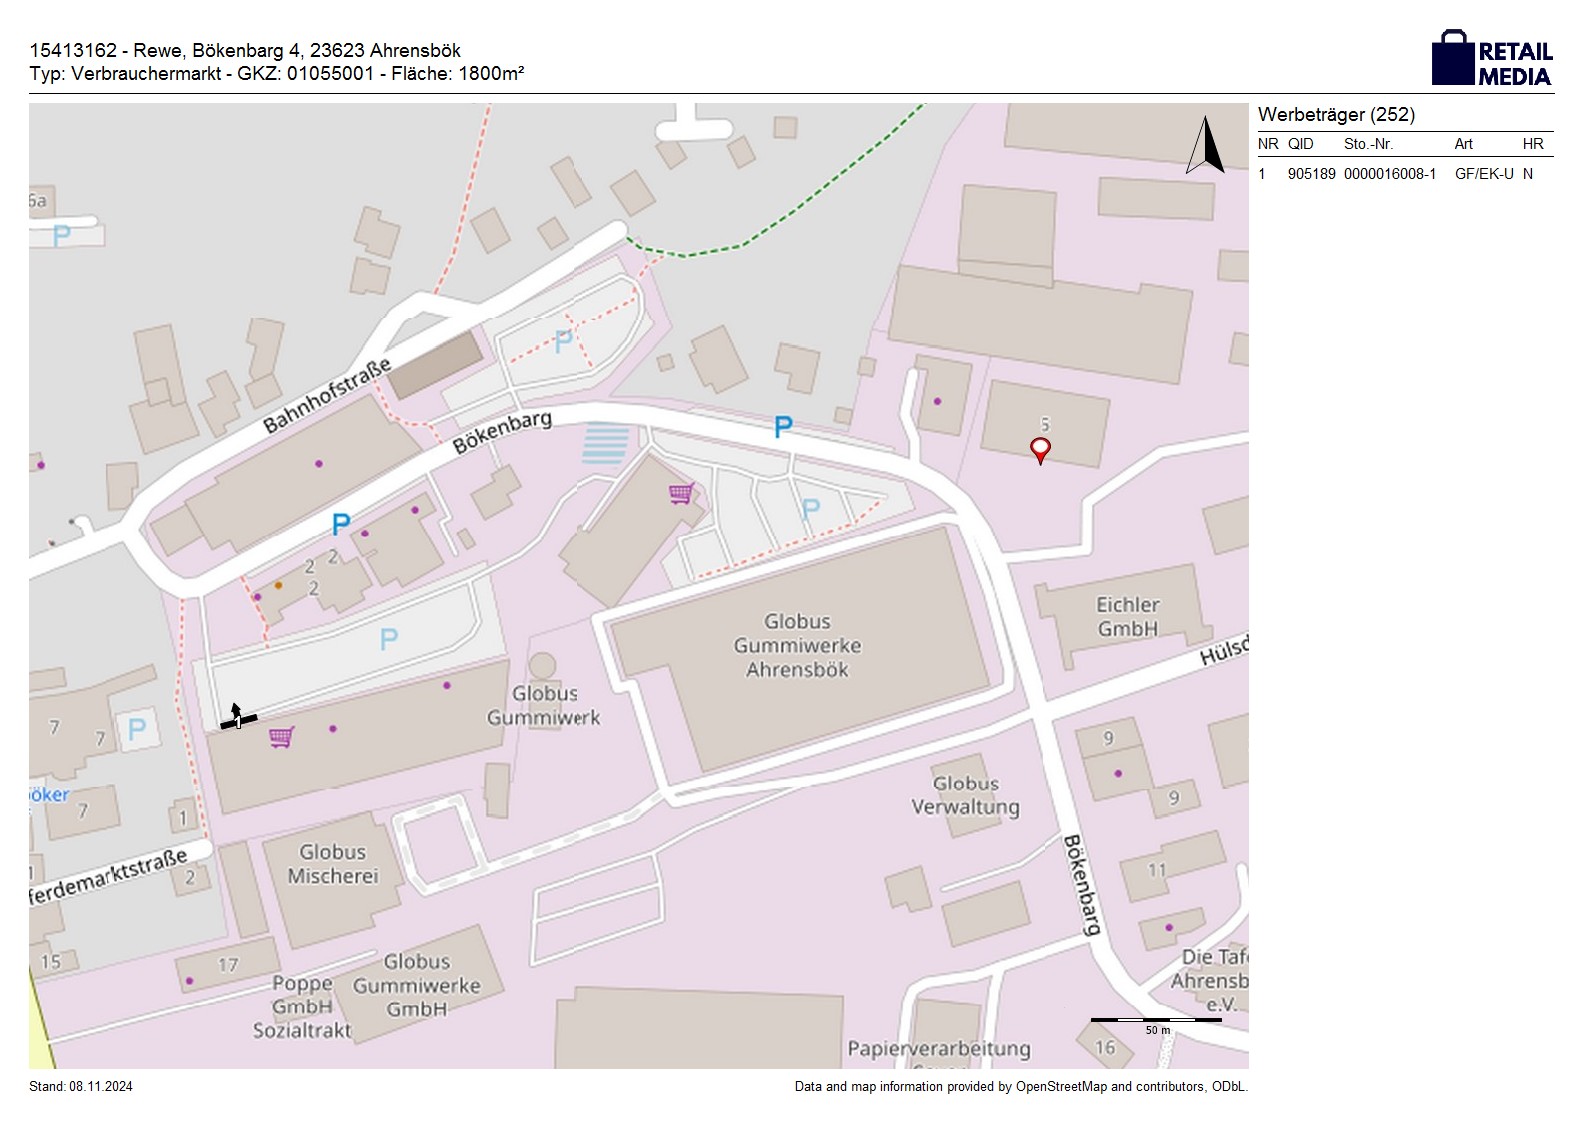The height and width of the screenshot is (1123, 1587).
Task: Click bold parking icon below Bahnhofstraße building
Action: pos(341,524)
